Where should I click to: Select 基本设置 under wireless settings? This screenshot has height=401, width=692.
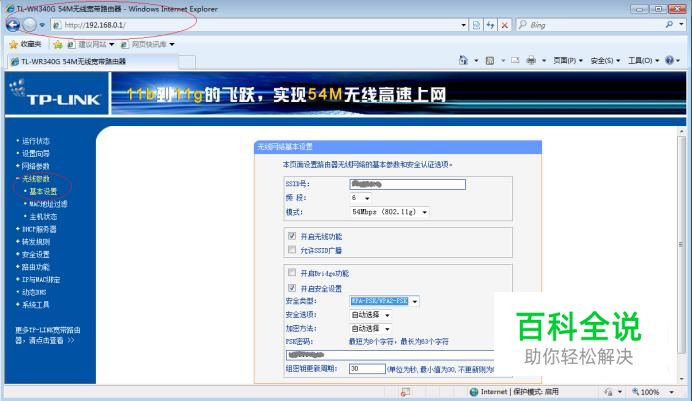tap(43, 191)
